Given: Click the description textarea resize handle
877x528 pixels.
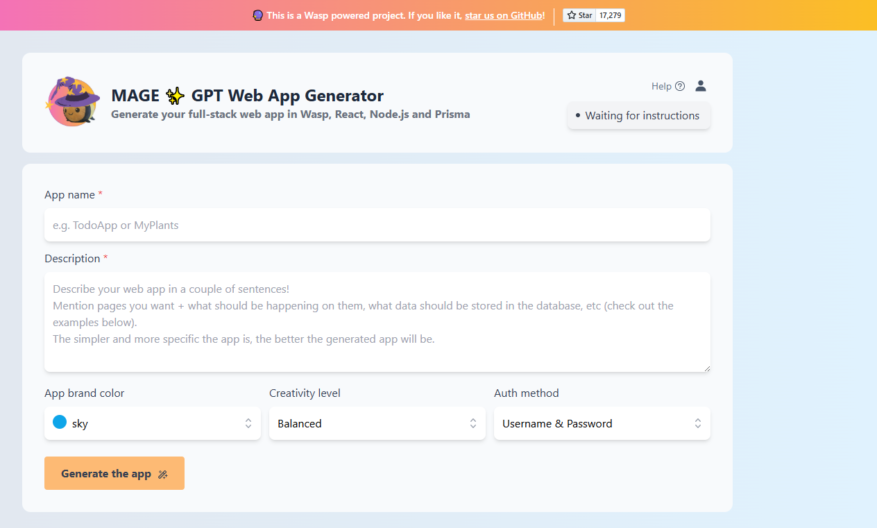Looking at the screenshot, I should pos(707,369).
